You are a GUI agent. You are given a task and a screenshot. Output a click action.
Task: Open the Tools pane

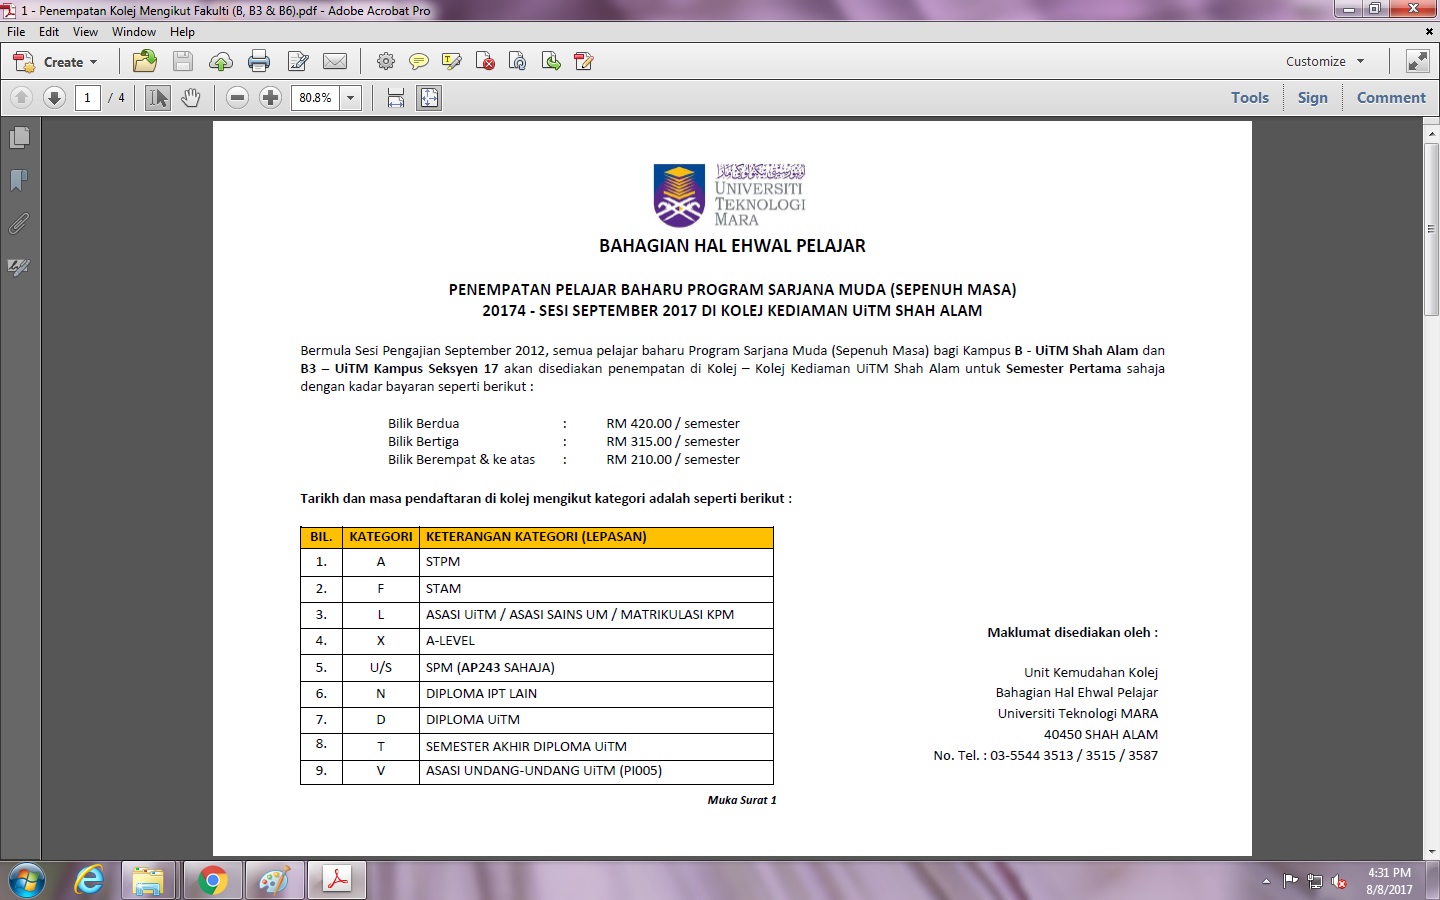(1250, 97)
